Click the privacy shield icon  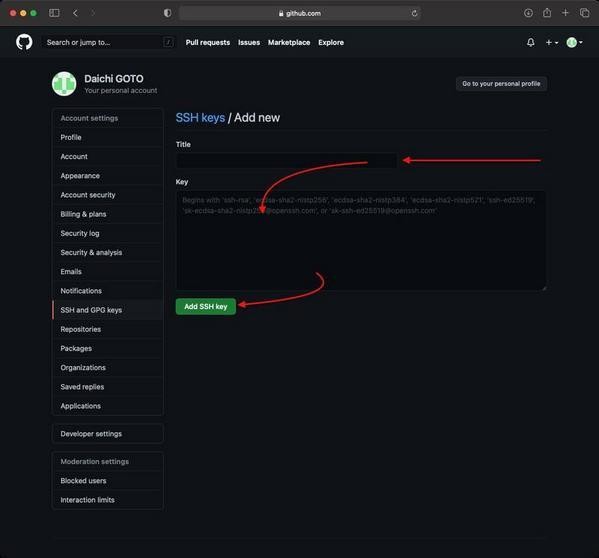(167, 13)
